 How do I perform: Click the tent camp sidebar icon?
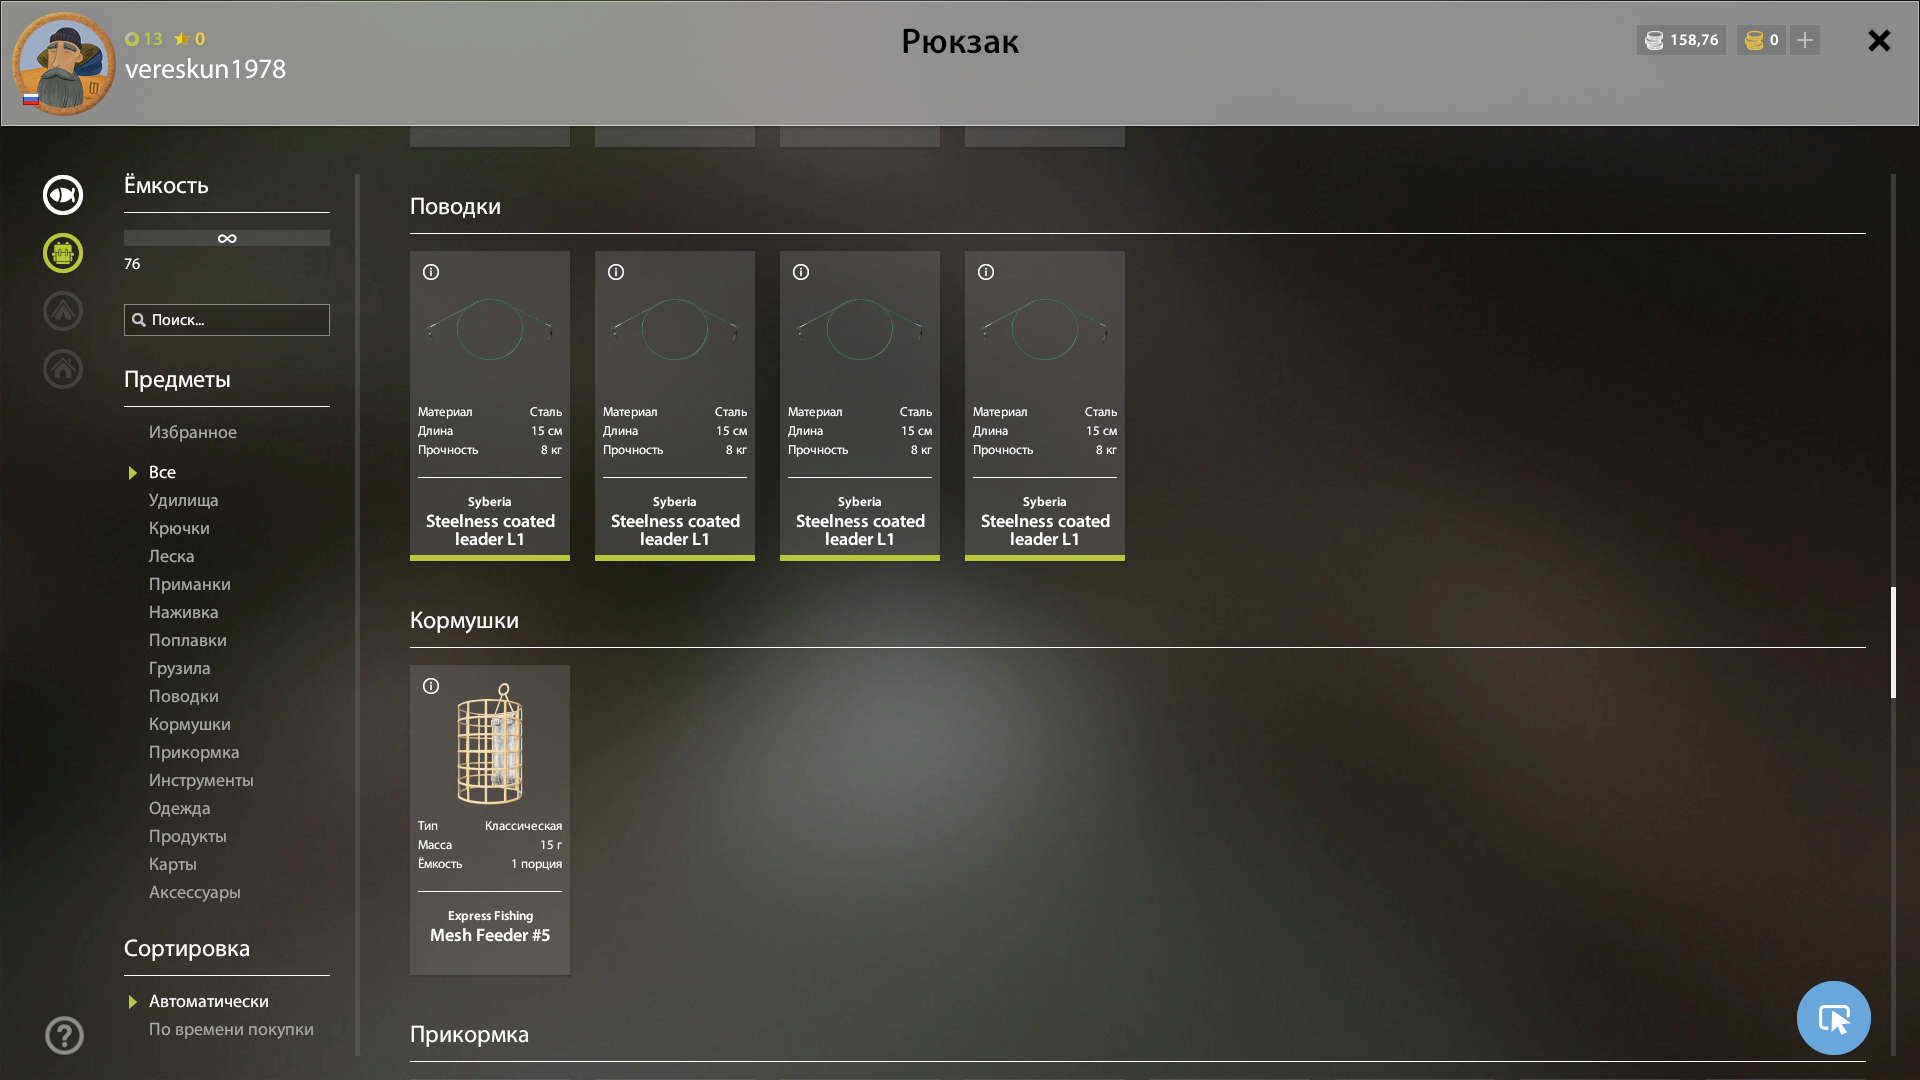pos(63,311)
